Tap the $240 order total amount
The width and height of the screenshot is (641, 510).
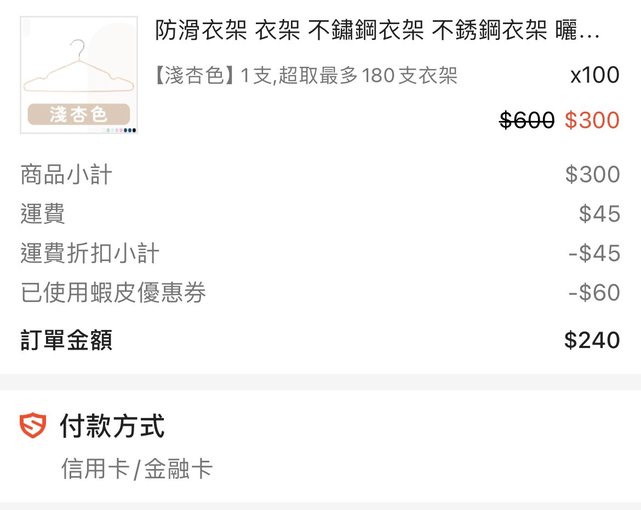click(592, 340)
